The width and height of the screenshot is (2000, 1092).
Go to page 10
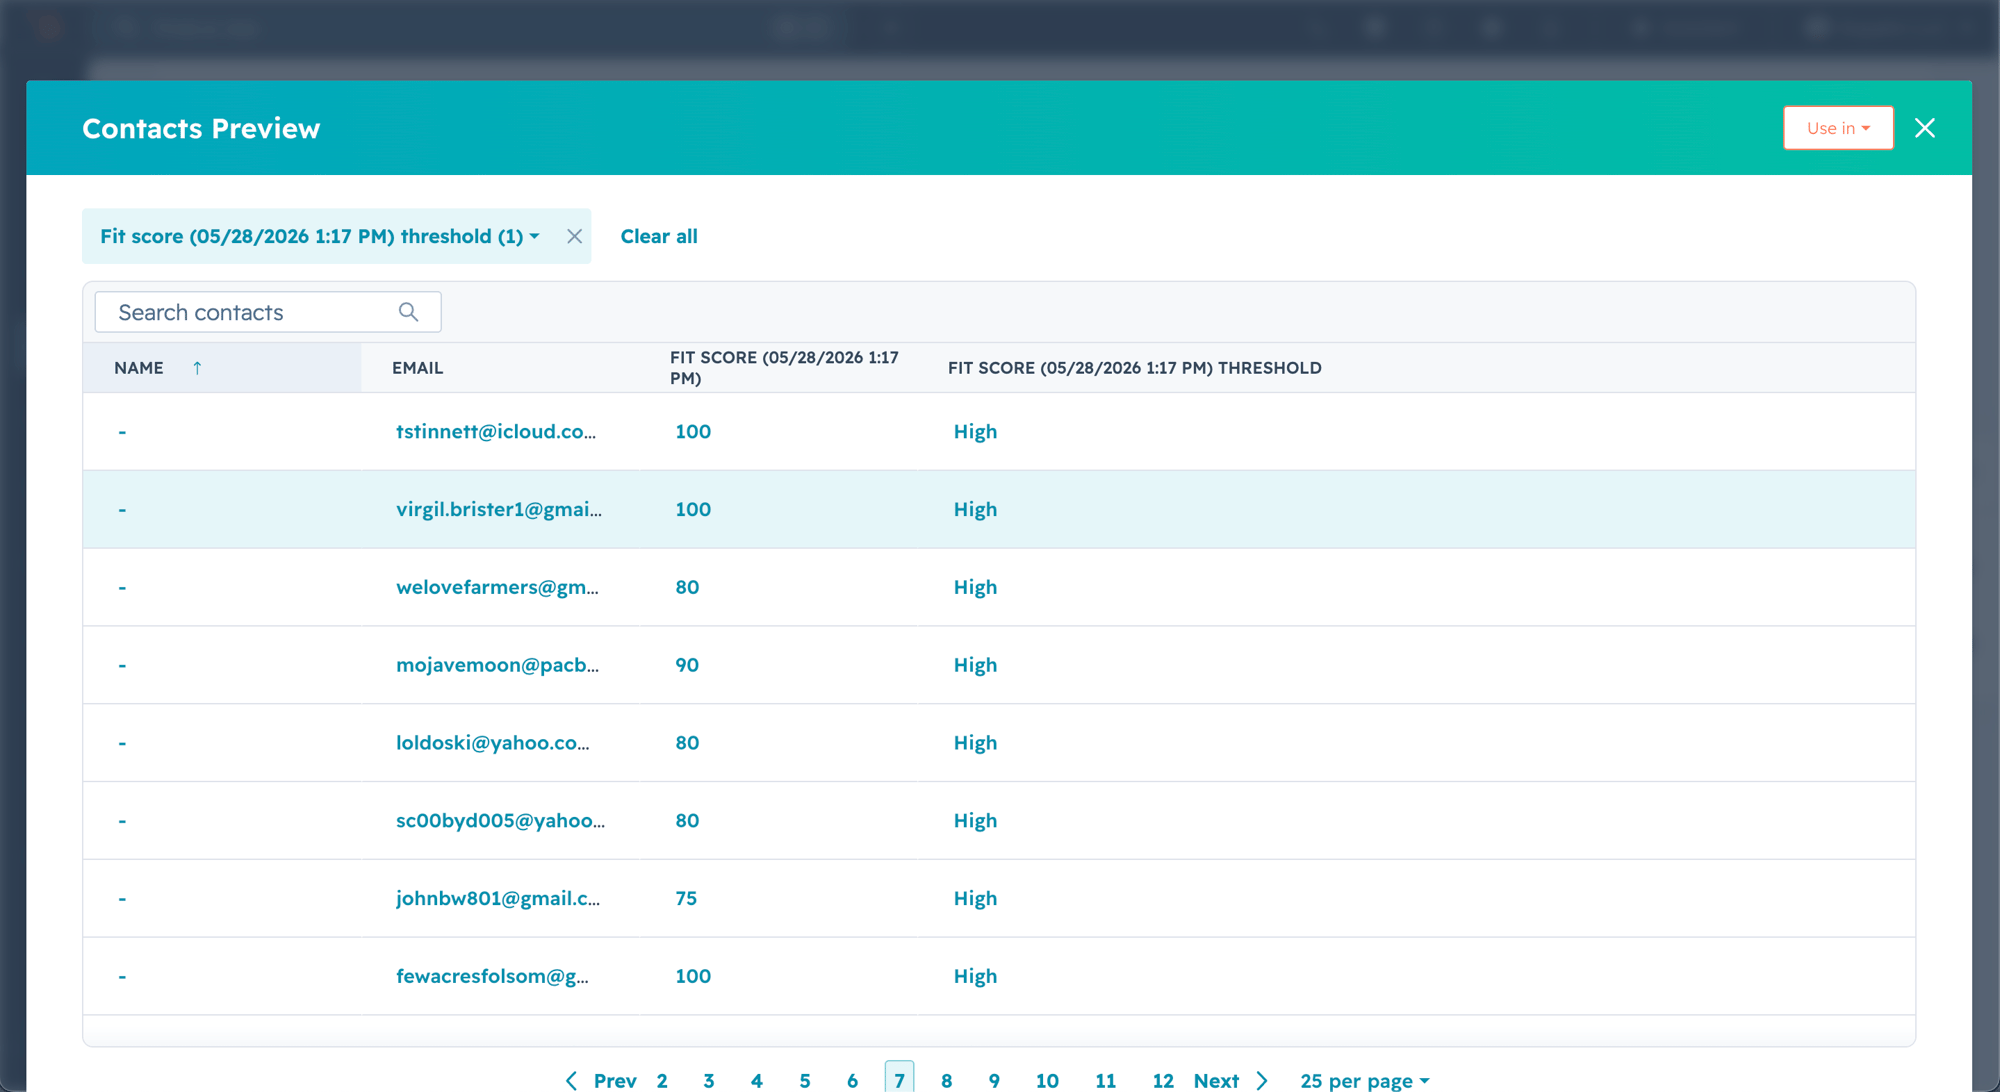1047,1080
